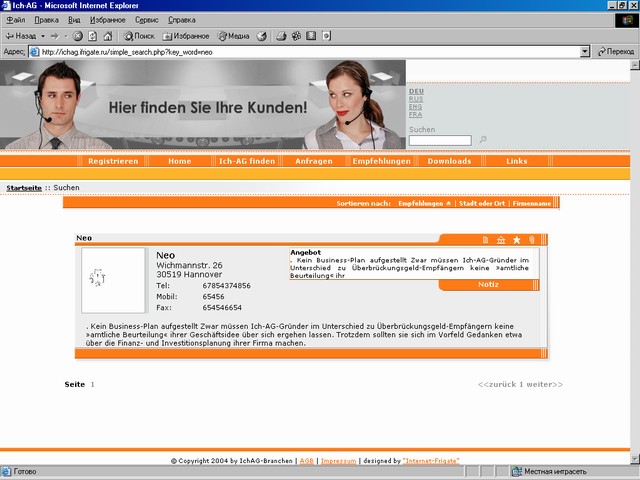Click the page number 1 next to Seite
640x480 pixels.
[x=93, y=384]
